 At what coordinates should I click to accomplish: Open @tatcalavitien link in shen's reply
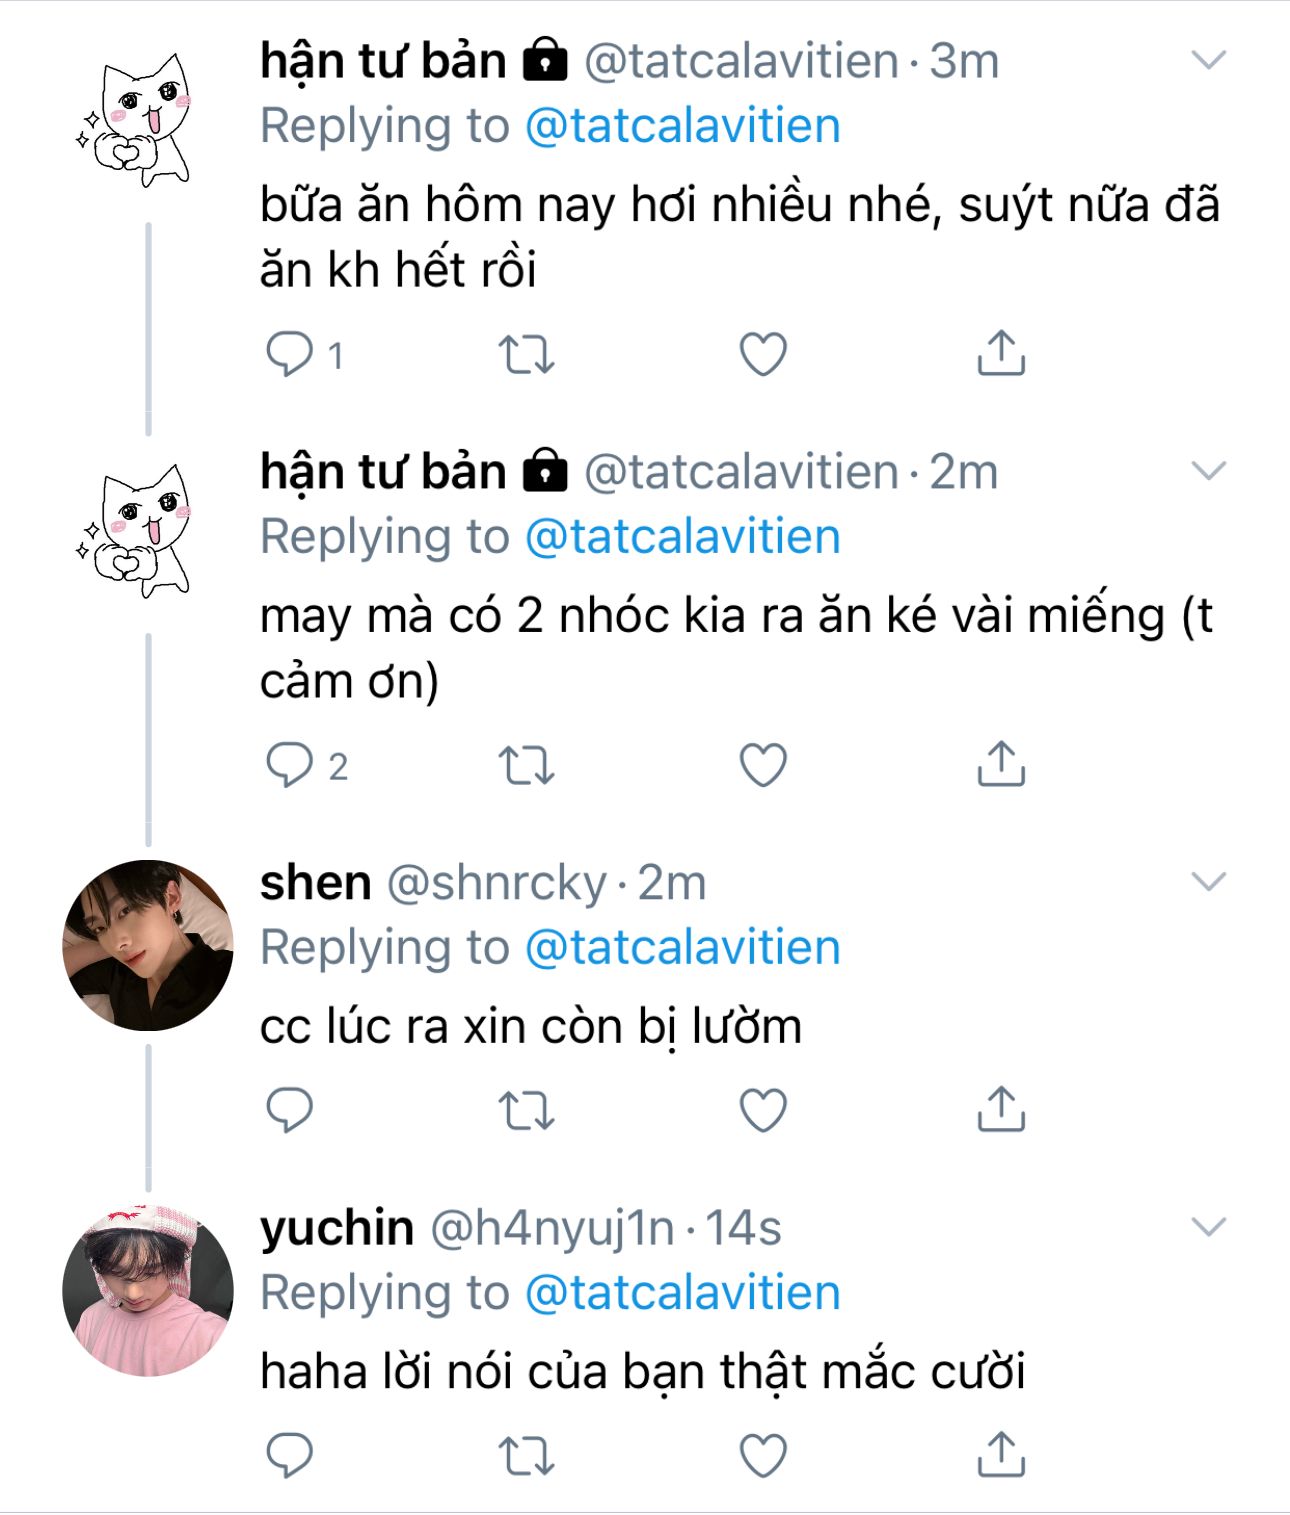point(682,948)
